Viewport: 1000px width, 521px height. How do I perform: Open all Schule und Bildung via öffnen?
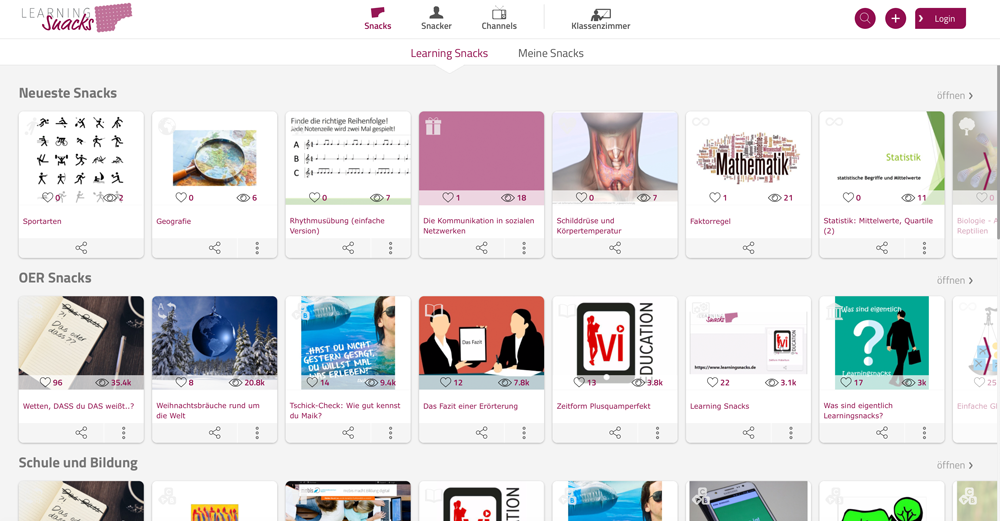[x=955, y=466]
